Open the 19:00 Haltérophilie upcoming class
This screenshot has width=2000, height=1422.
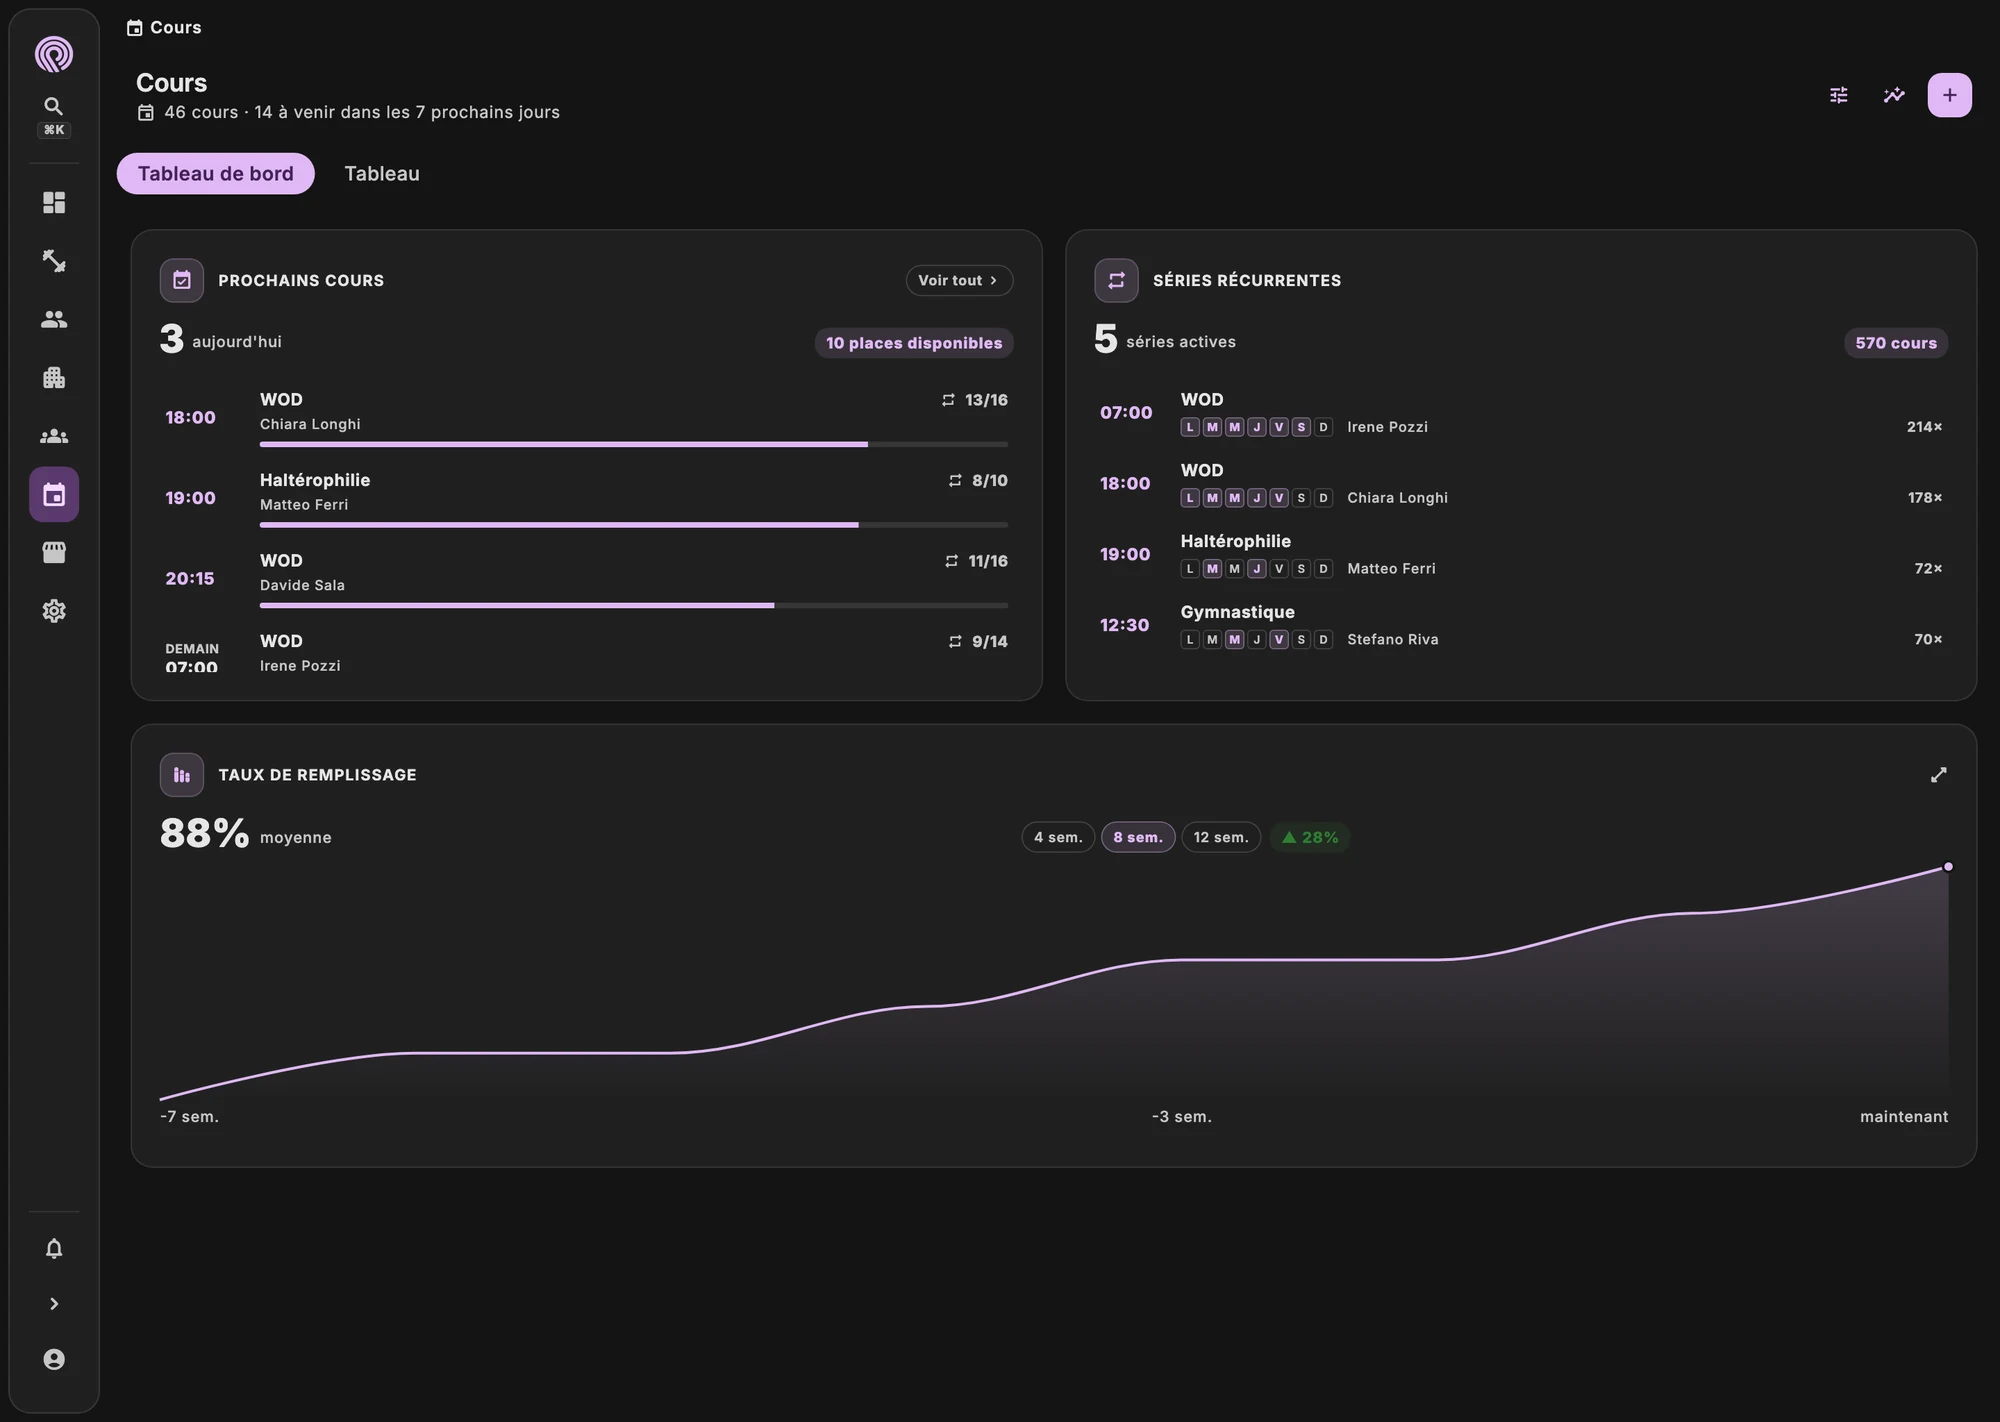[586, 498]
